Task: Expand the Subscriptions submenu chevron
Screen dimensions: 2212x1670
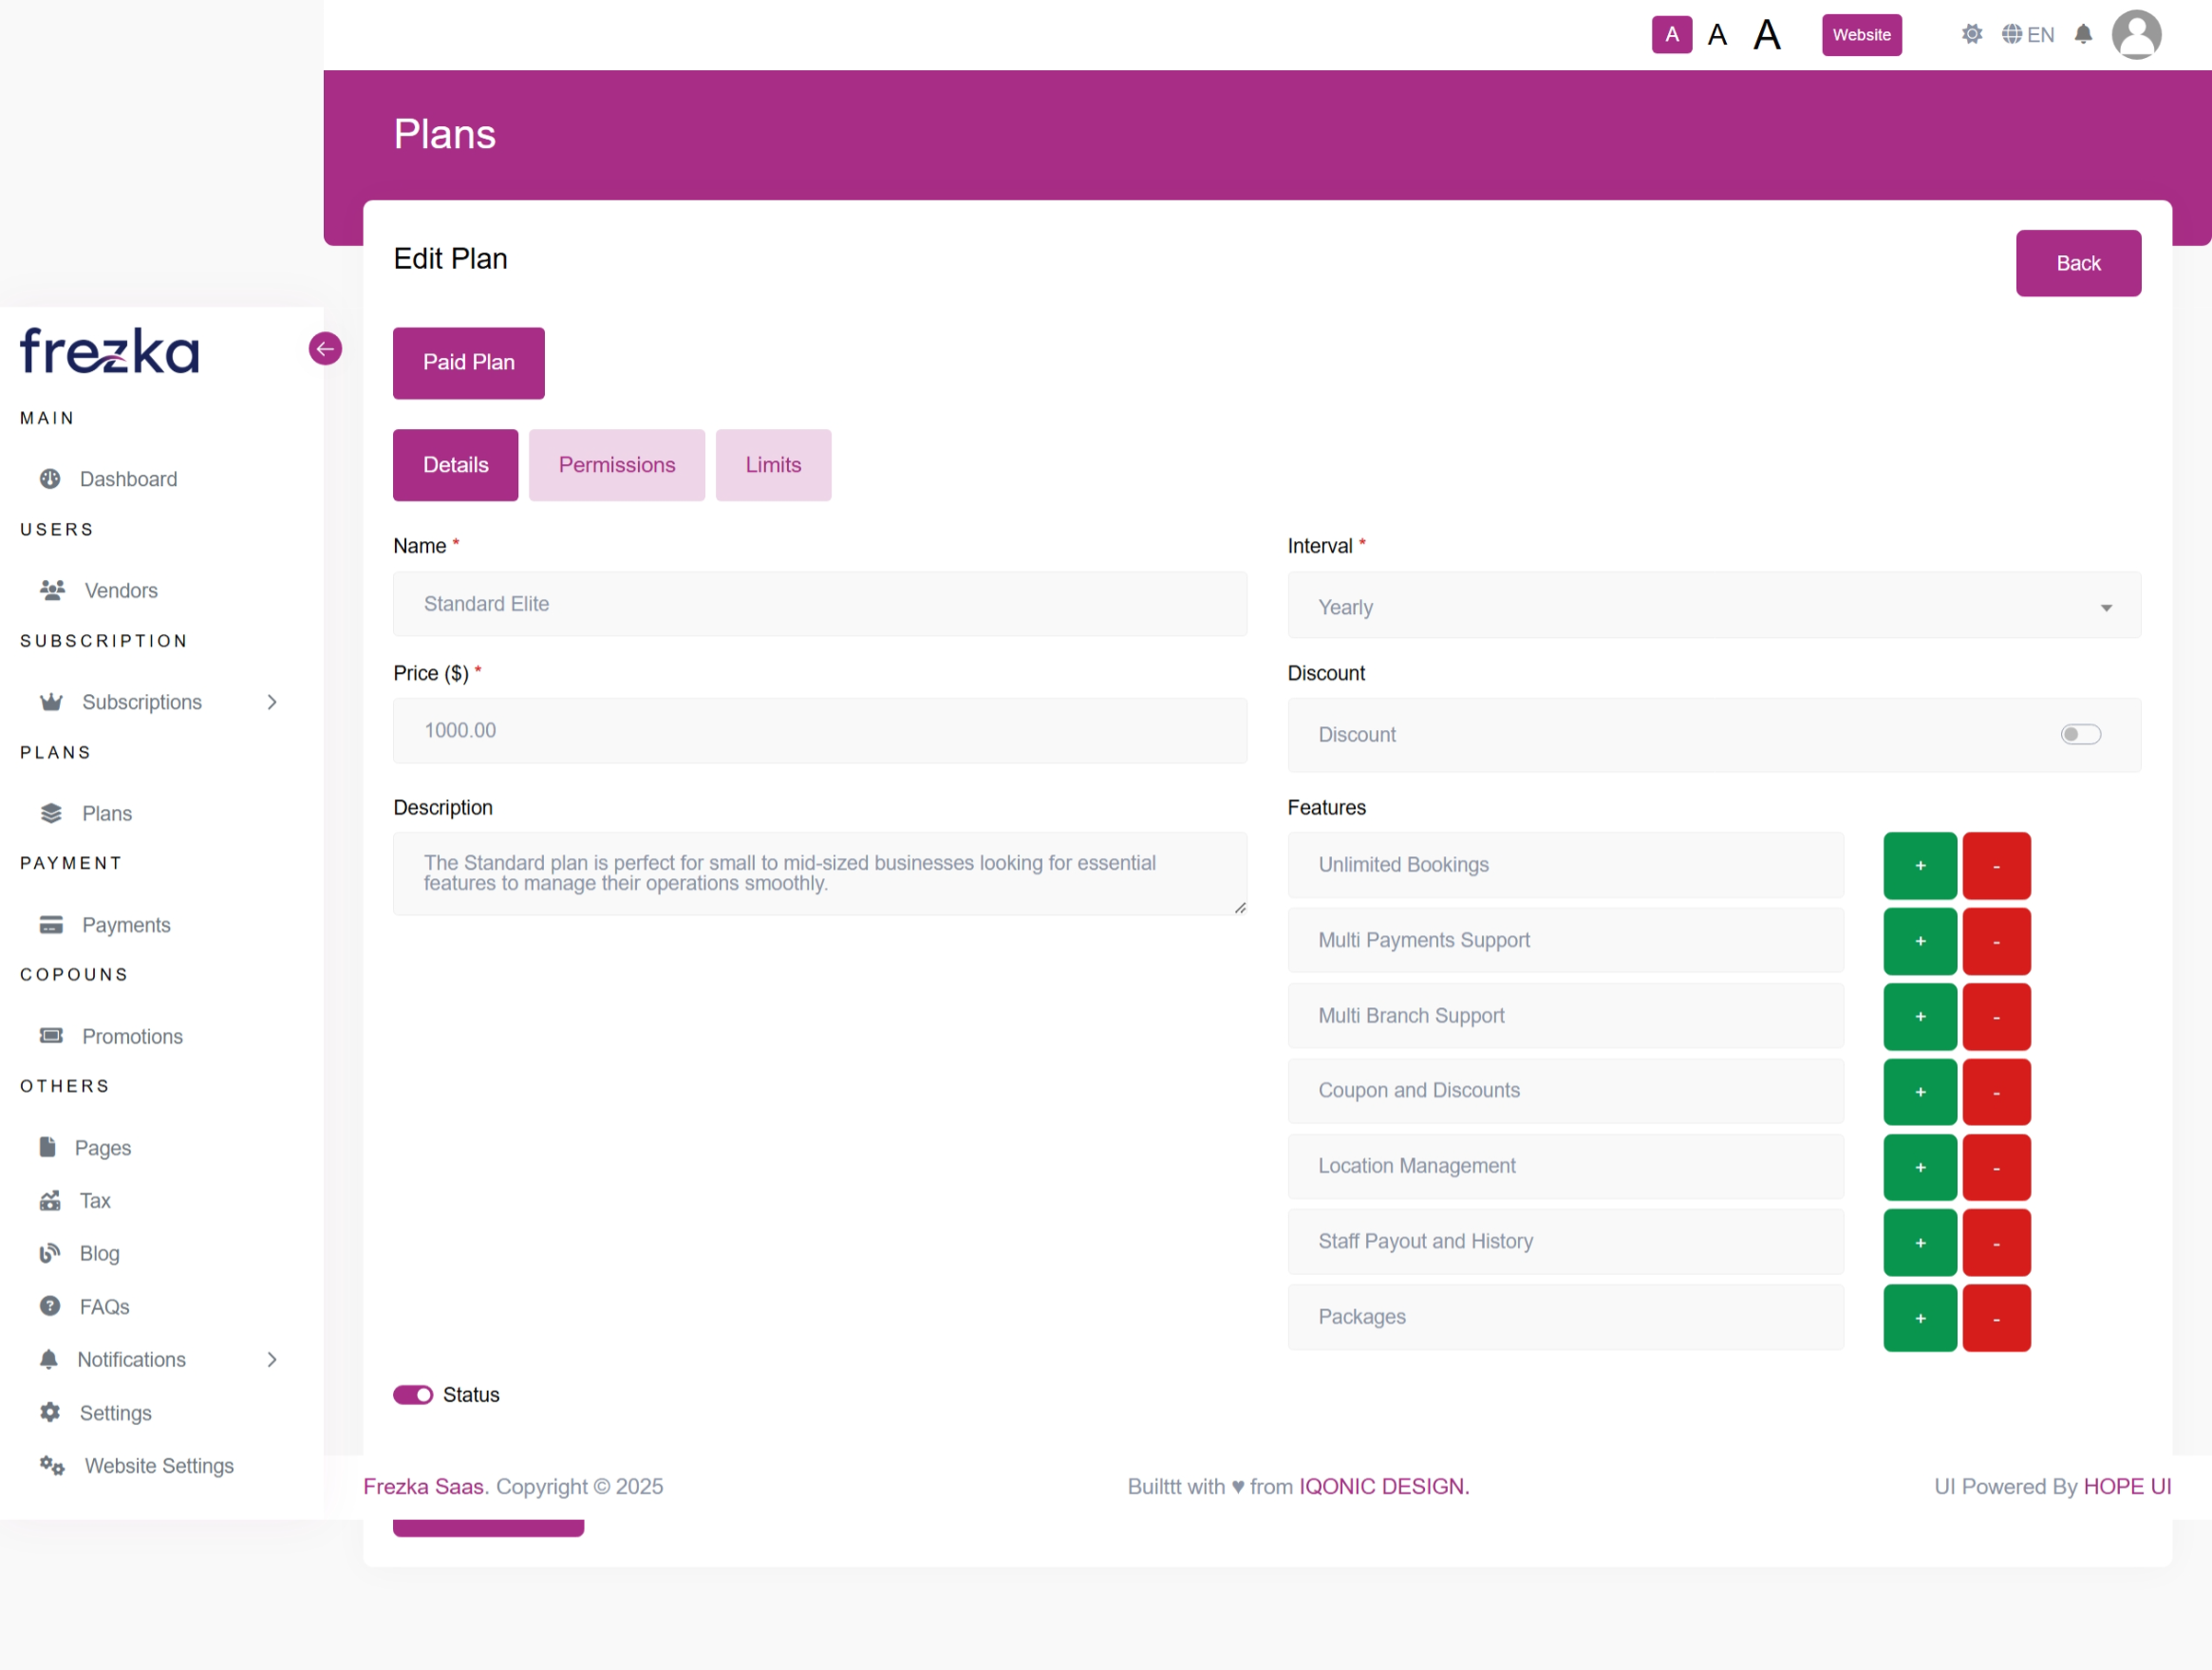Action: [x=272, y=702]
